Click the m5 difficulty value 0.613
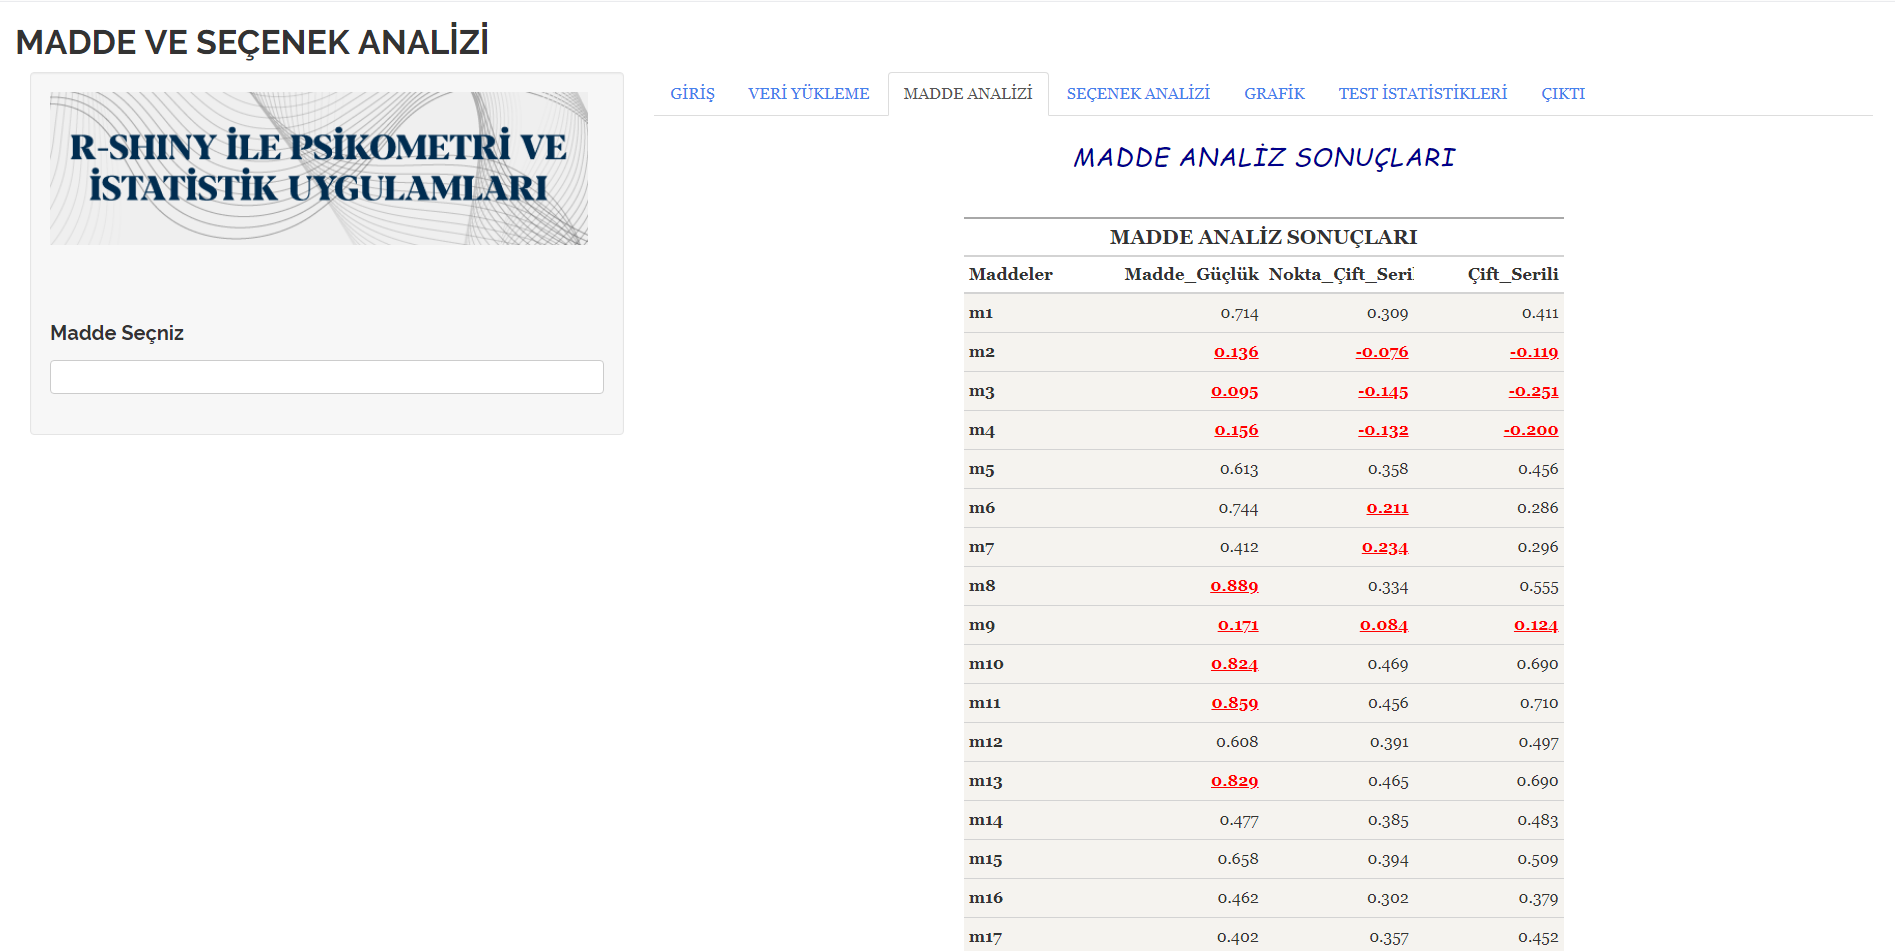The height and width of the screenshot is (951, 1895). point(1239,469)
